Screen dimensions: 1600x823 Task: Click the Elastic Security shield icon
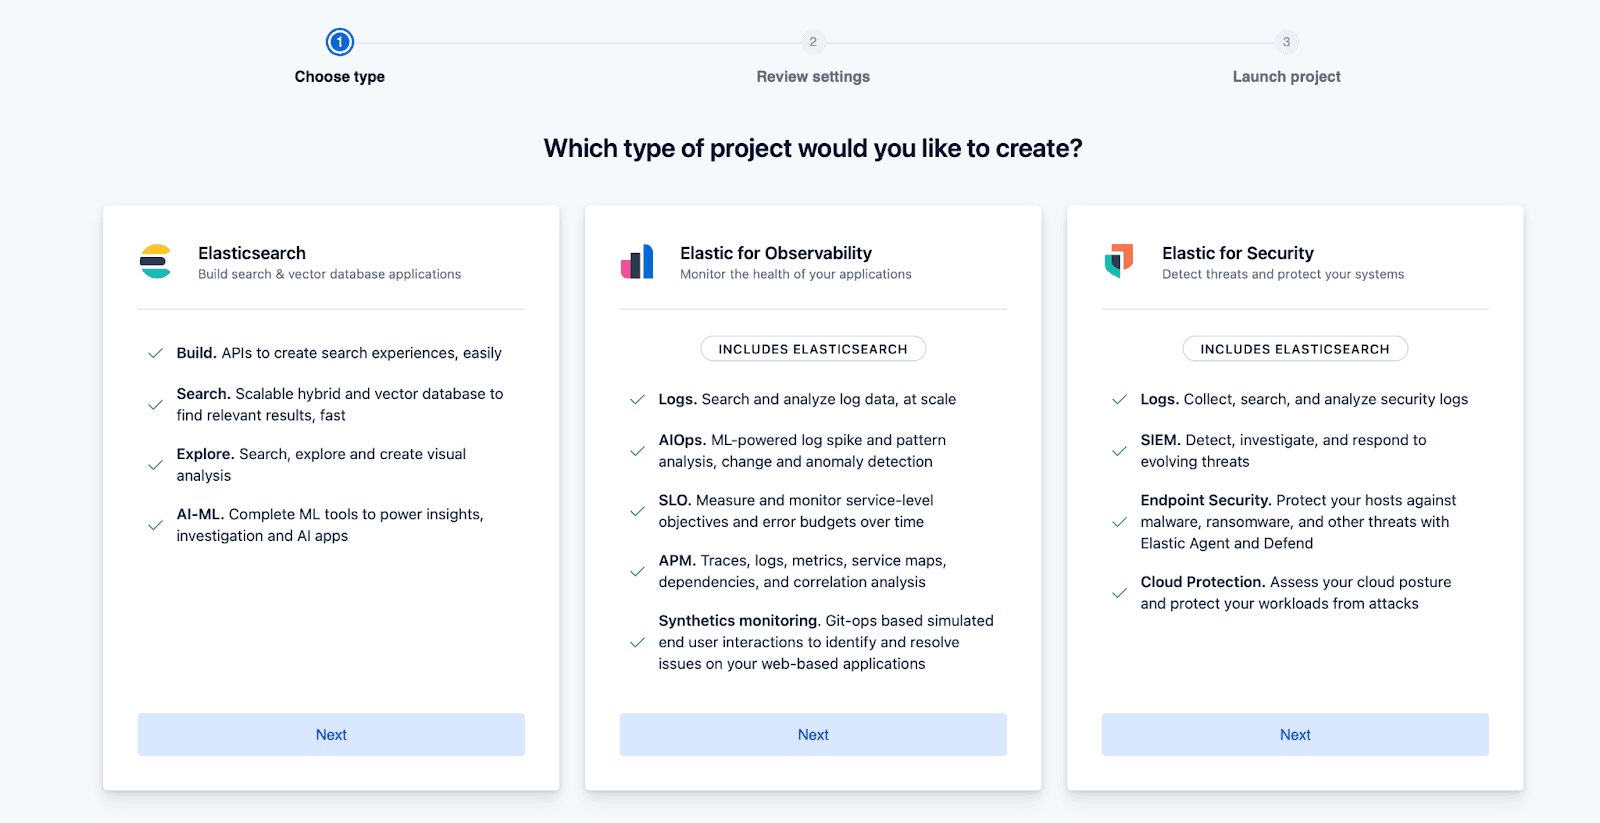point(1120,262)
